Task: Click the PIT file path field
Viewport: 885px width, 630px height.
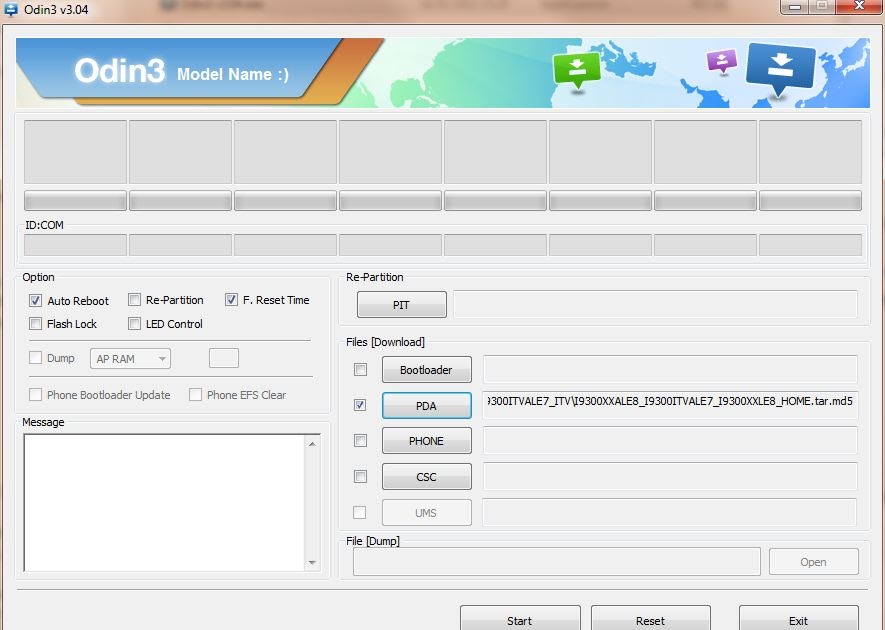Action: (655, 305)
